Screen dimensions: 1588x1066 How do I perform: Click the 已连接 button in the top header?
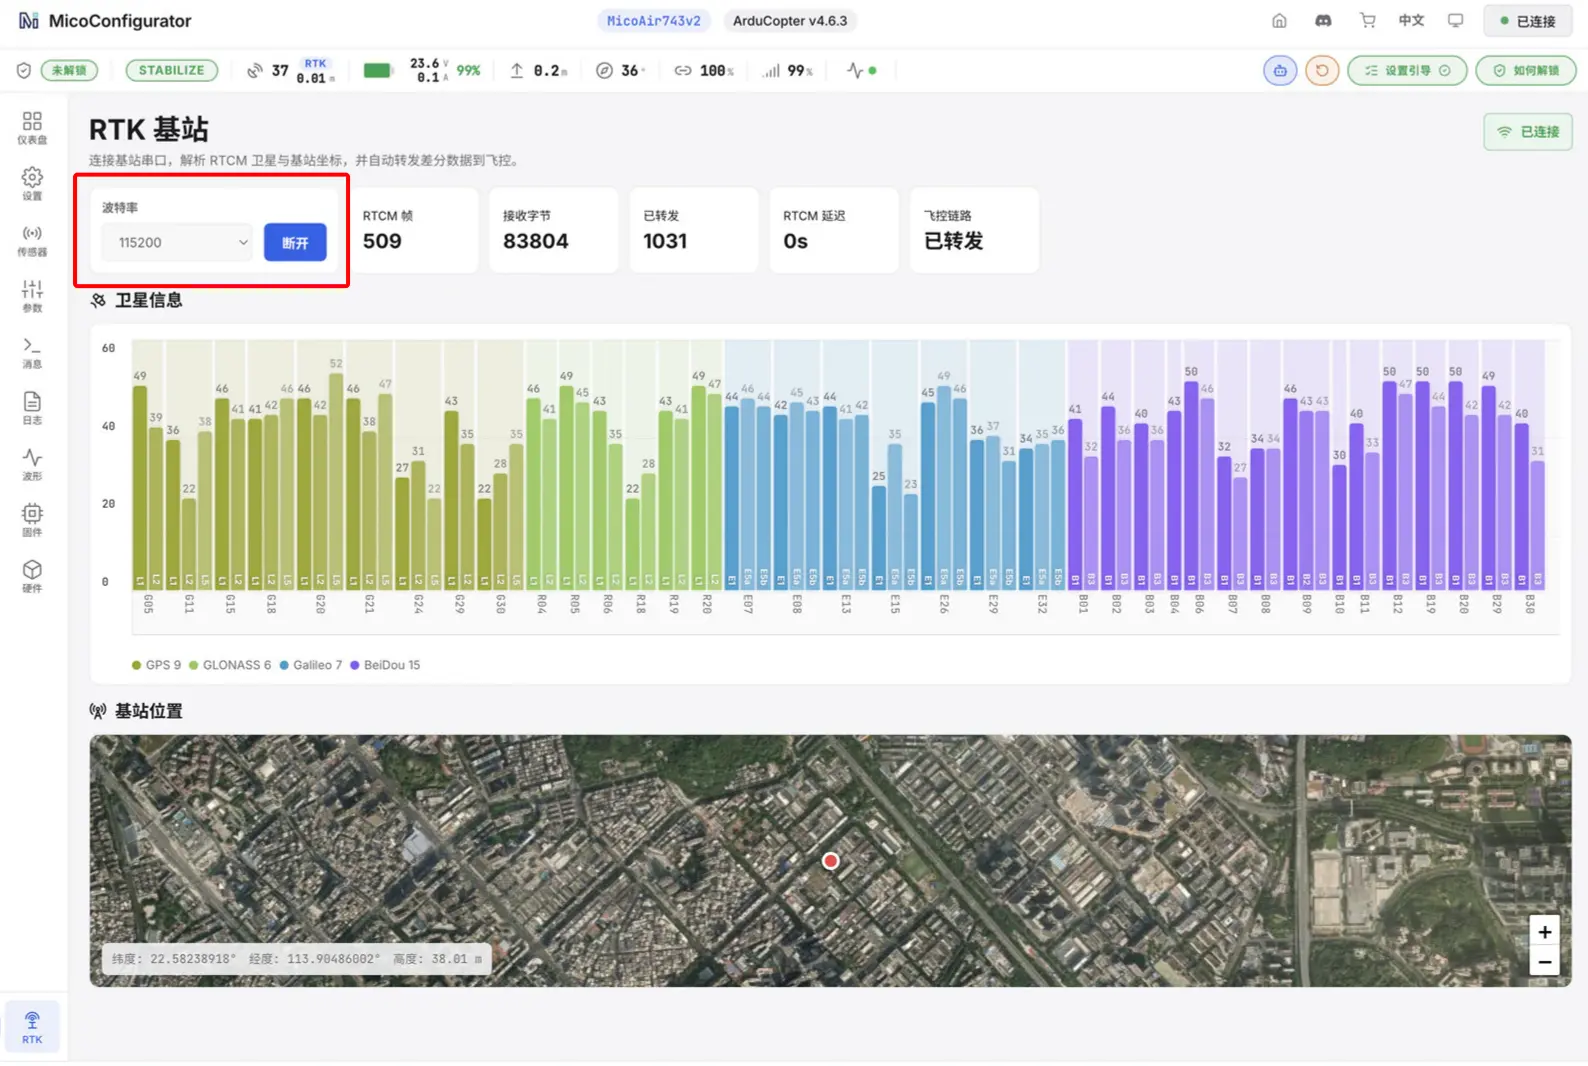(x=1528, y=21)
